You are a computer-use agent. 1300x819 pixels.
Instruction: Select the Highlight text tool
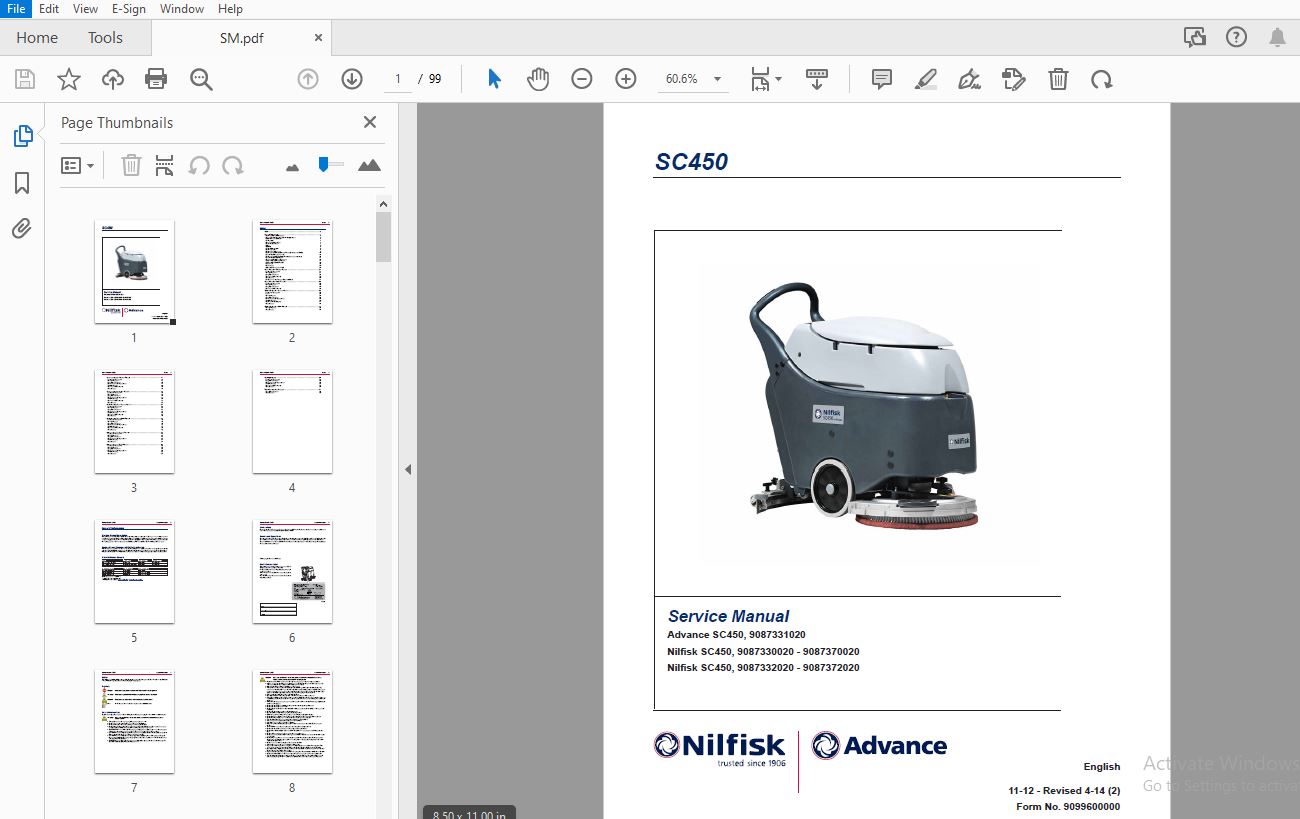(926, 79)
